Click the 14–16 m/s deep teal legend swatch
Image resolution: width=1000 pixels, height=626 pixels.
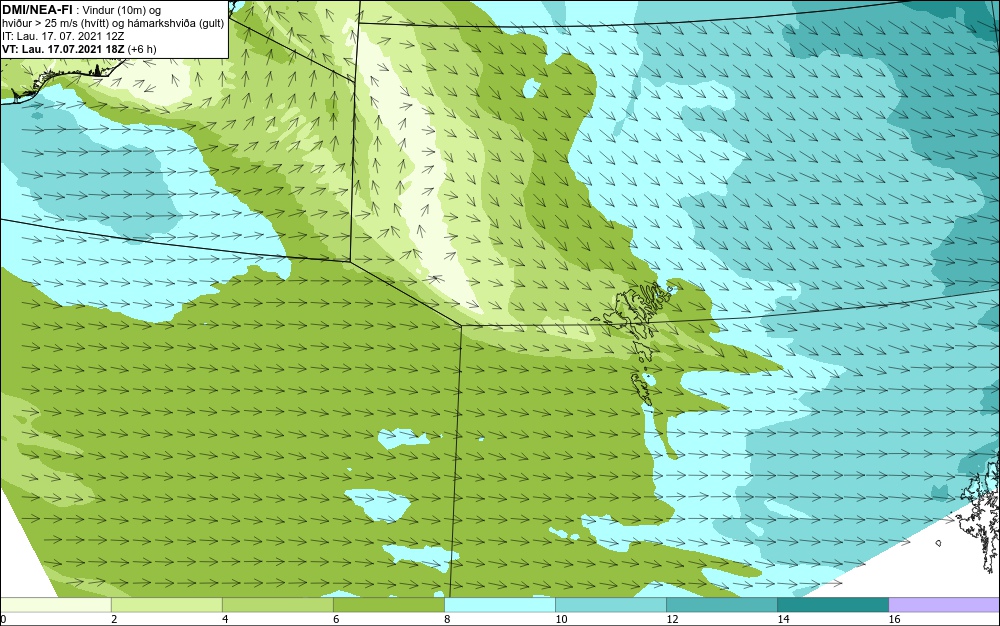(x=833, y=605)
